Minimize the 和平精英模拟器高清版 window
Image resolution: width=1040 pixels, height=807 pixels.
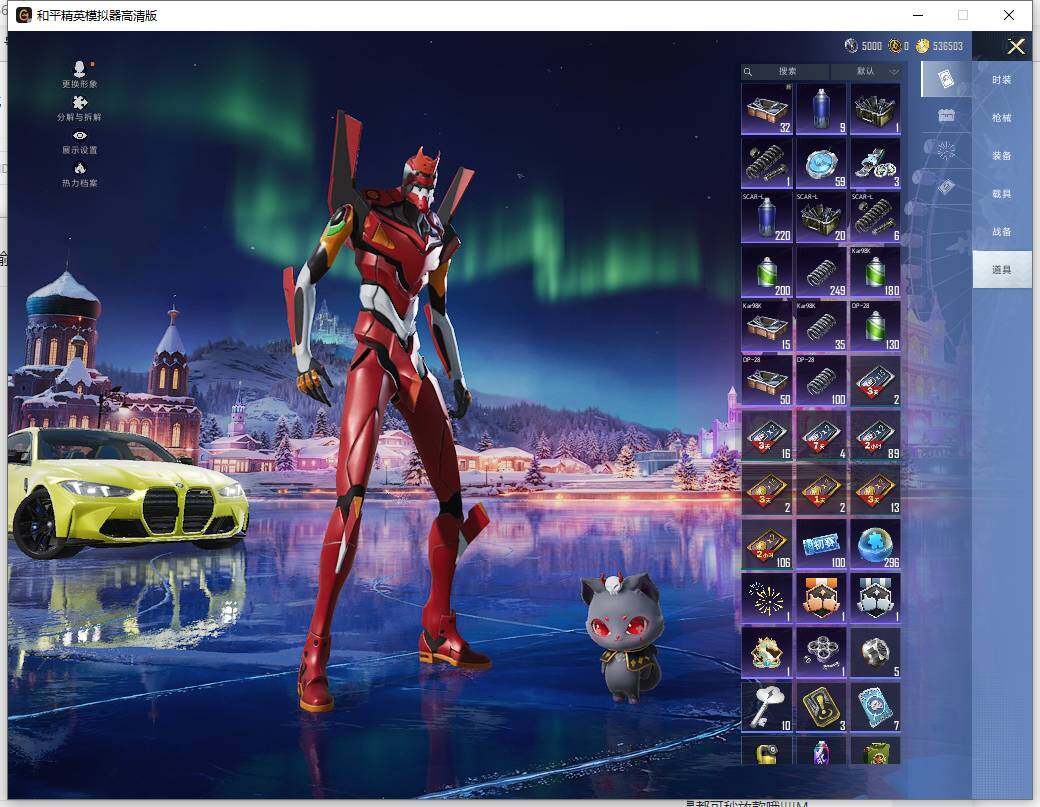coord(918,15)
